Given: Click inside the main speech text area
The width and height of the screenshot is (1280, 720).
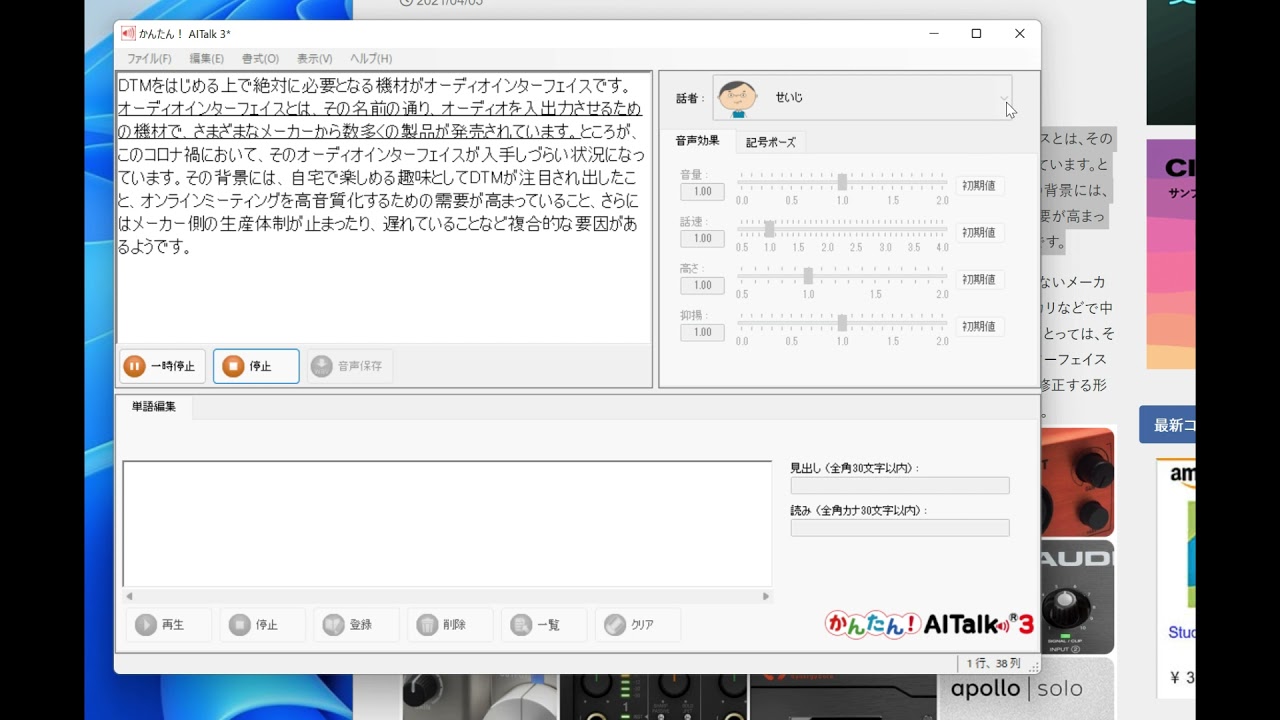Looking at the screenshot, I should pos(384,207).
